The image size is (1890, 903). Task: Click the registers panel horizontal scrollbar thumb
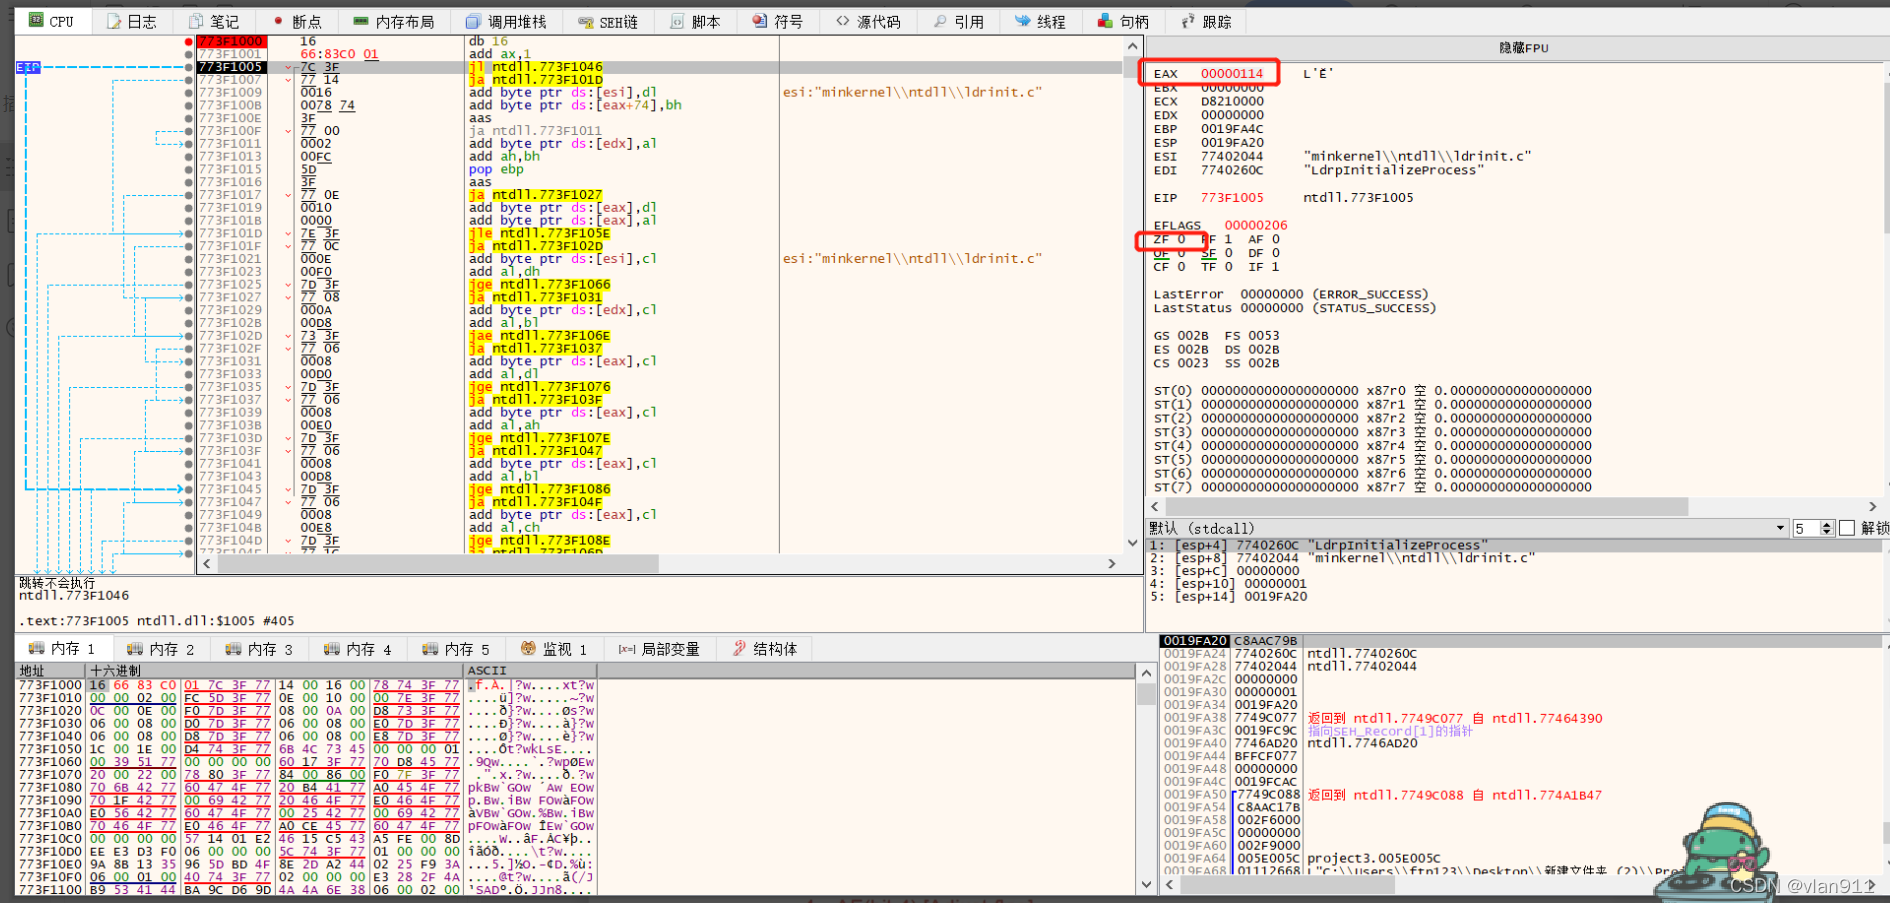pos(1426,507)
